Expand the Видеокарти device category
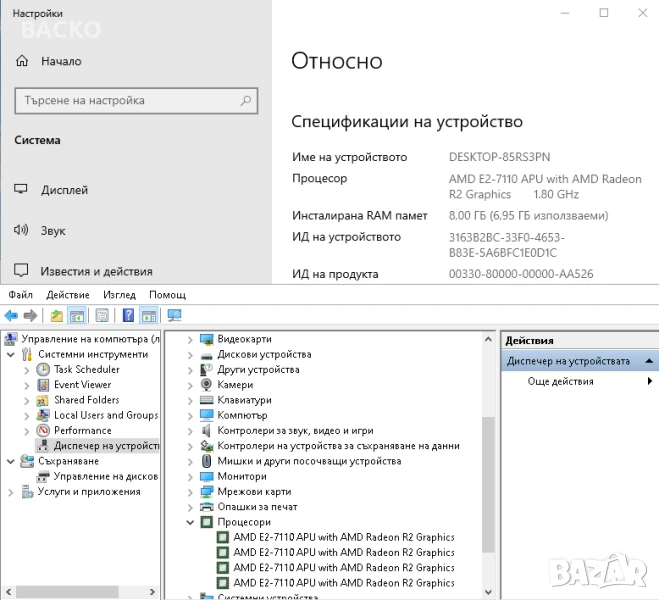Image resolution: width=659 pixels, height=600 pixels. (x=190, y=340)
